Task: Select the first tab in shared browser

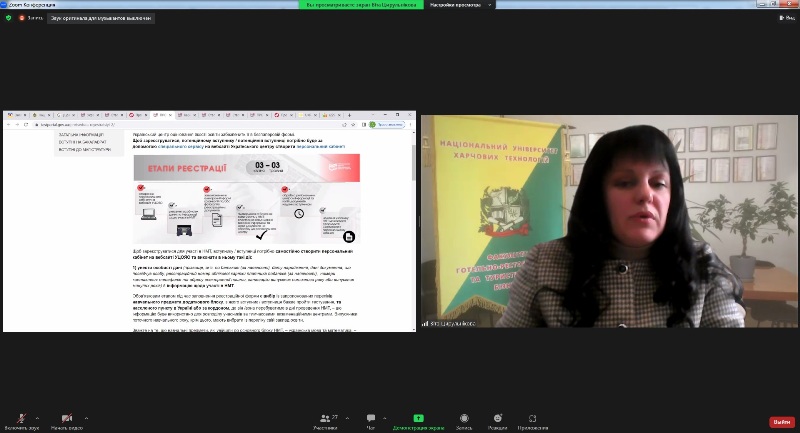Action: (x=17, y=115)
